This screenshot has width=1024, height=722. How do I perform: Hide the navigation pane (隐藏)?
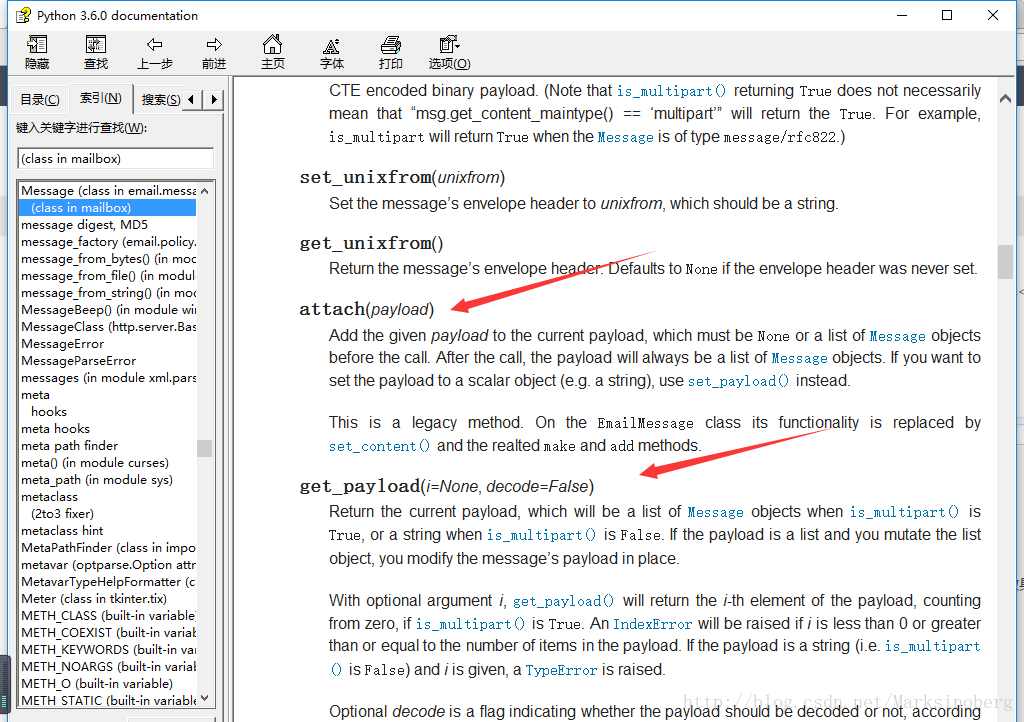click(37, 52)
